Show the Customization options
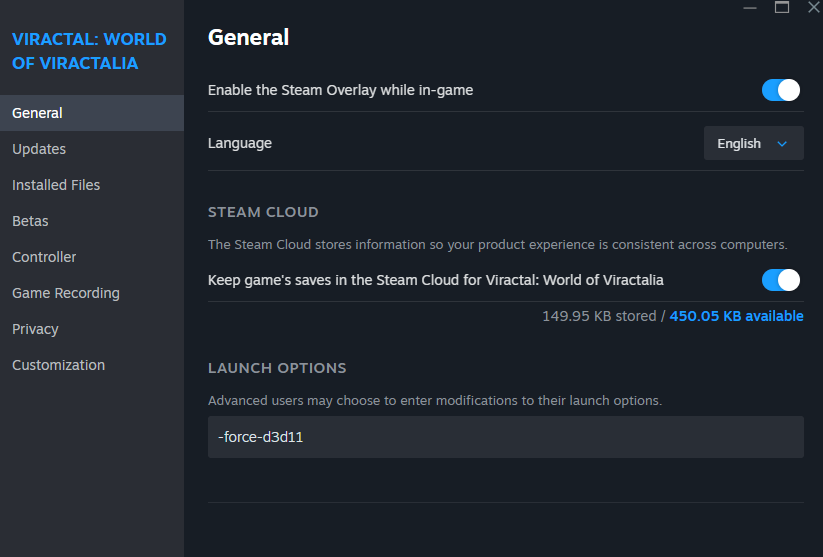 click(x=58, y=365)
